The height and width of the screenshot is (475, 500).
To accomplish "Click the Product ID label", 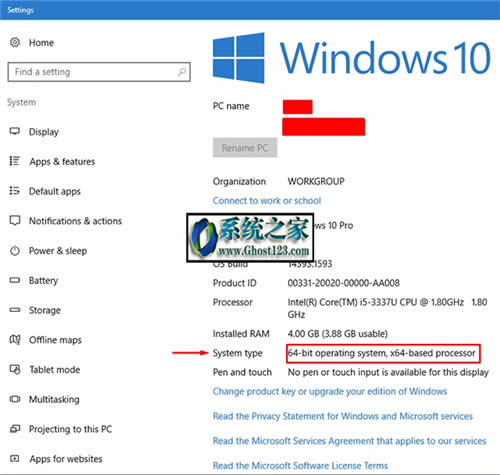I will tap(235, 283).
